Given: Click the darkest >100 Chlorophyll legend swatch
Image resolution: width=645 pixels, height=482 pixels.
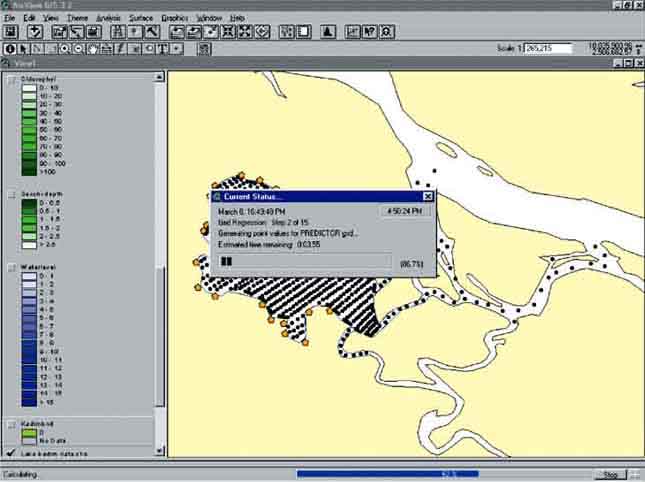Looking at the screenshot, I should [29, 172].
